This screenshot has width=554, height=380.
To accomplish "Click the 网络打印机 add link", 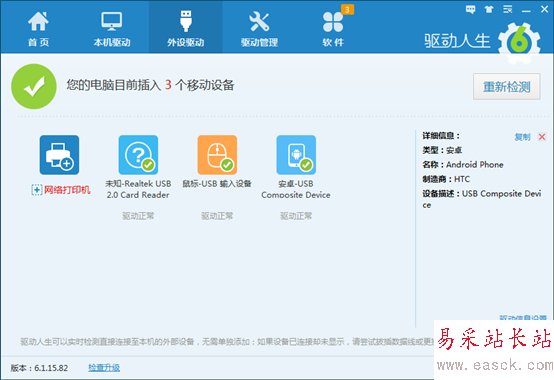I will (x=61, y=190).
